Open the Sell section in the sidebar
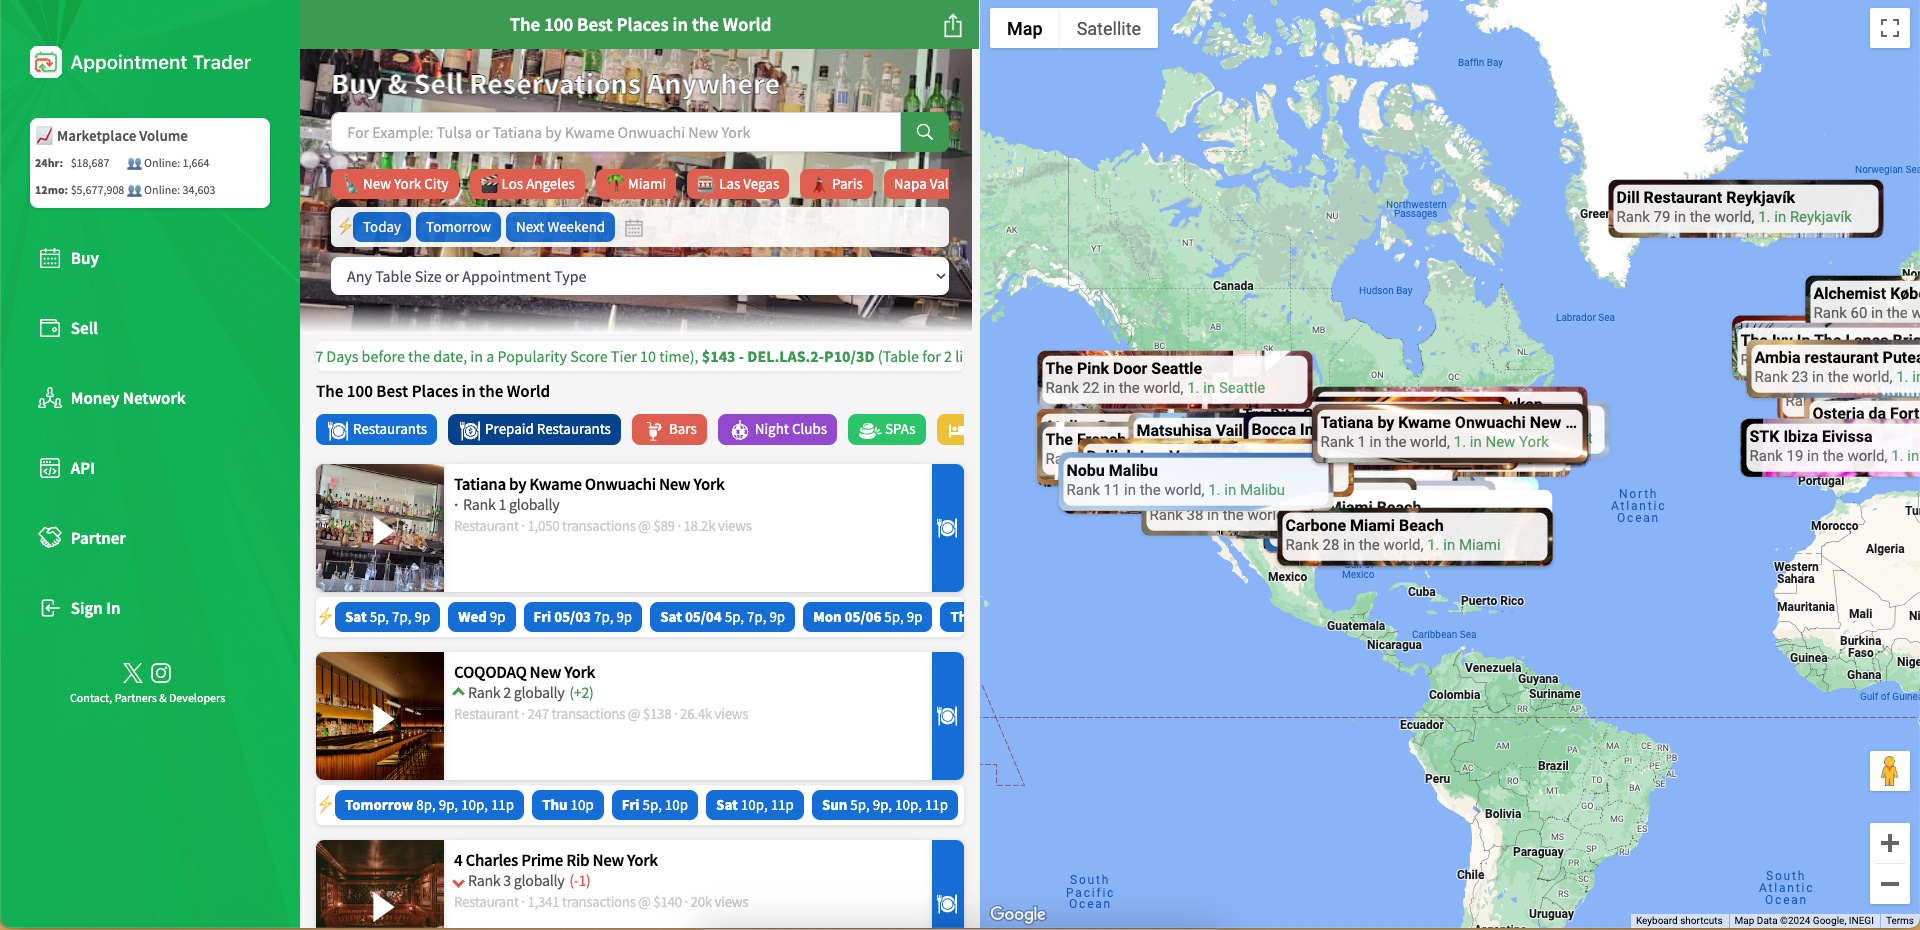 click(x=69, y=328)
